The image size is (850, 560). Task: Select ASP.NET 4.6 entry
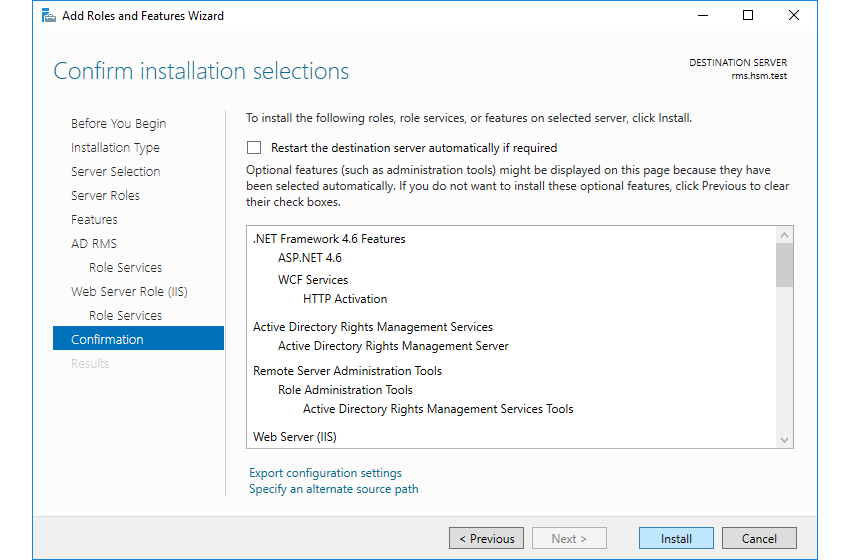[x=310, y=258]
